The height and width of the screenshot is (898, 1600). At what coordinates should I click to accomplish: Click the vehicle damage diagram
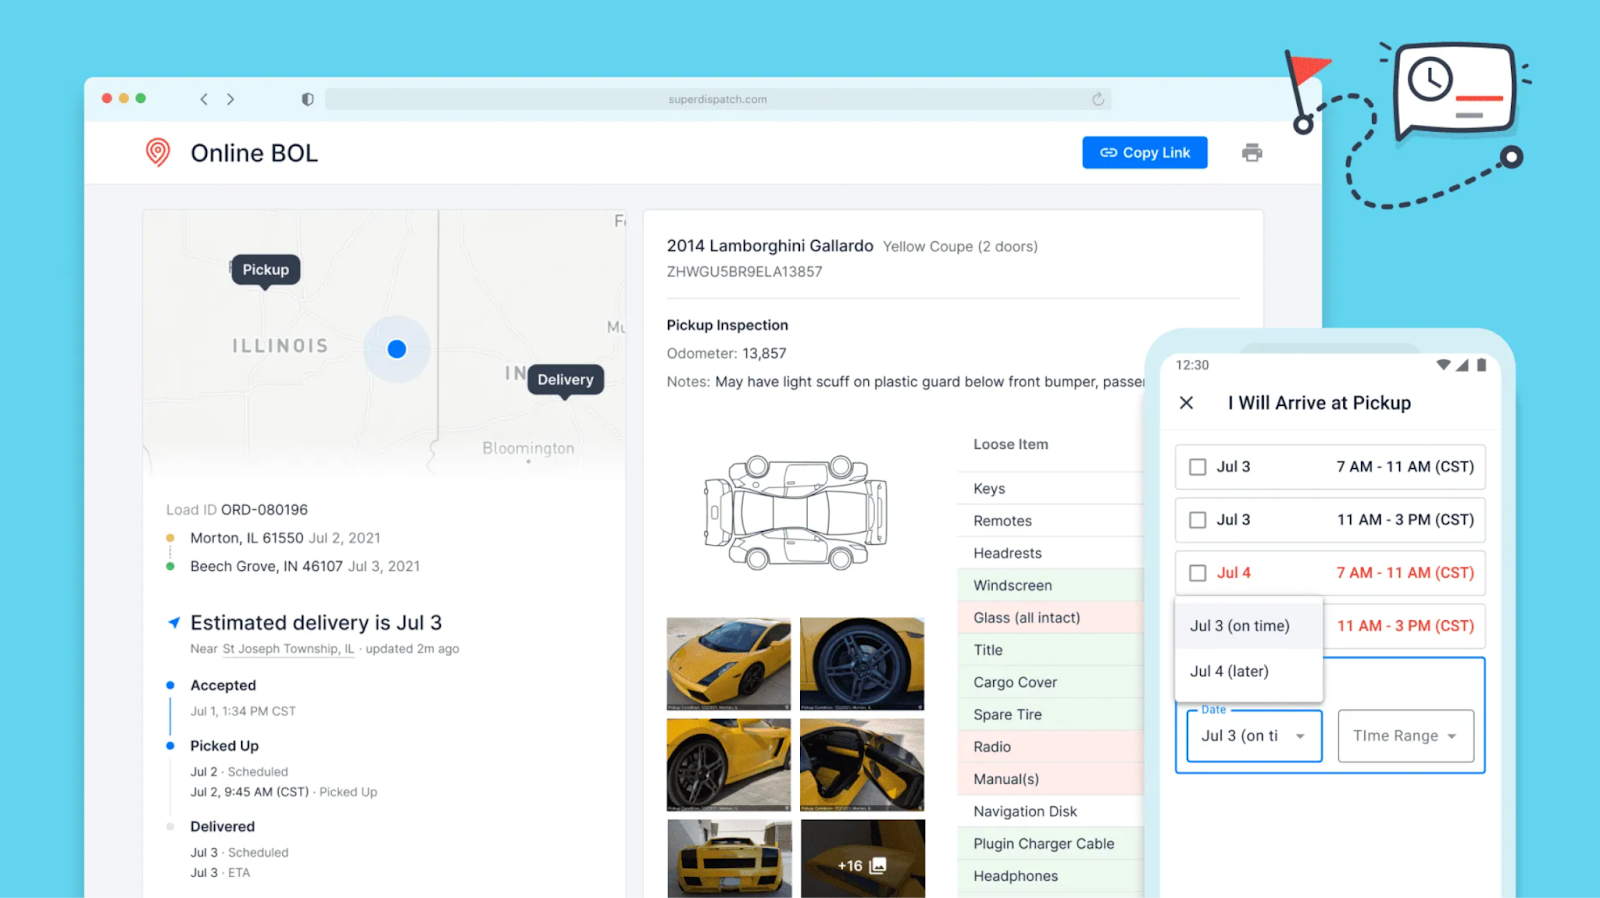click(x=796, y=512)
